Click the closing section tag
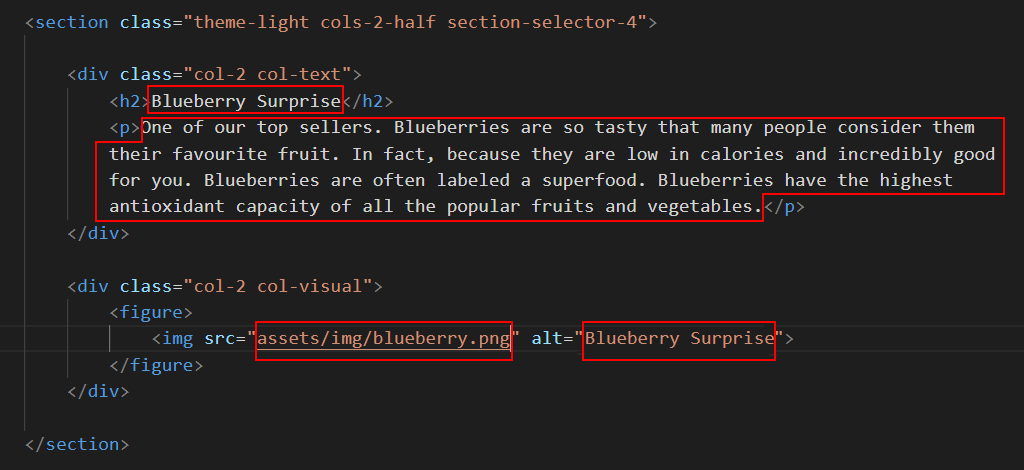1024x470 pixels. [x=77, y=444]
